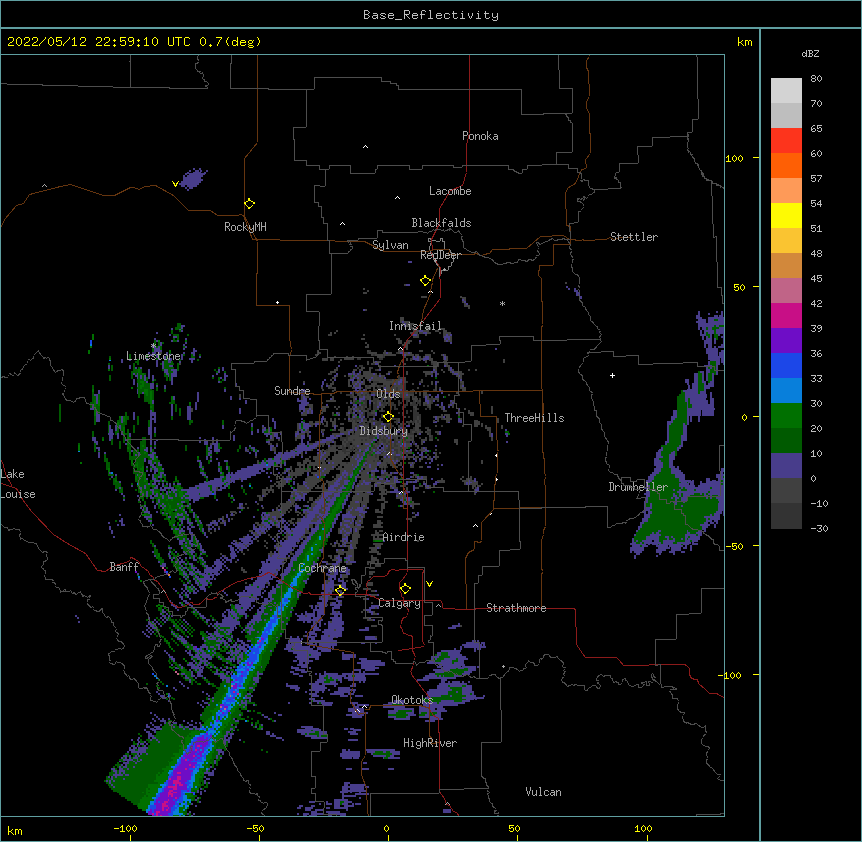Viewport: 862px width, 842px height.
Task: Click the 80 value on the dBZ scale
Action: point(816,79)
